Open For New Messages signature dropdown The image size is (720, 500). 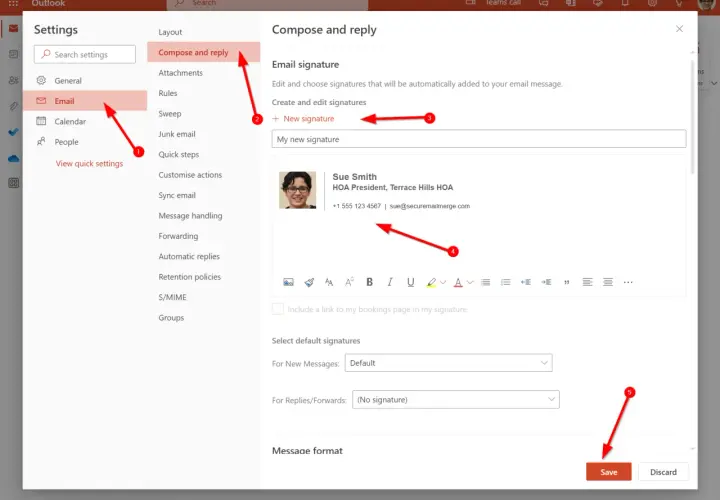[449, 363]
